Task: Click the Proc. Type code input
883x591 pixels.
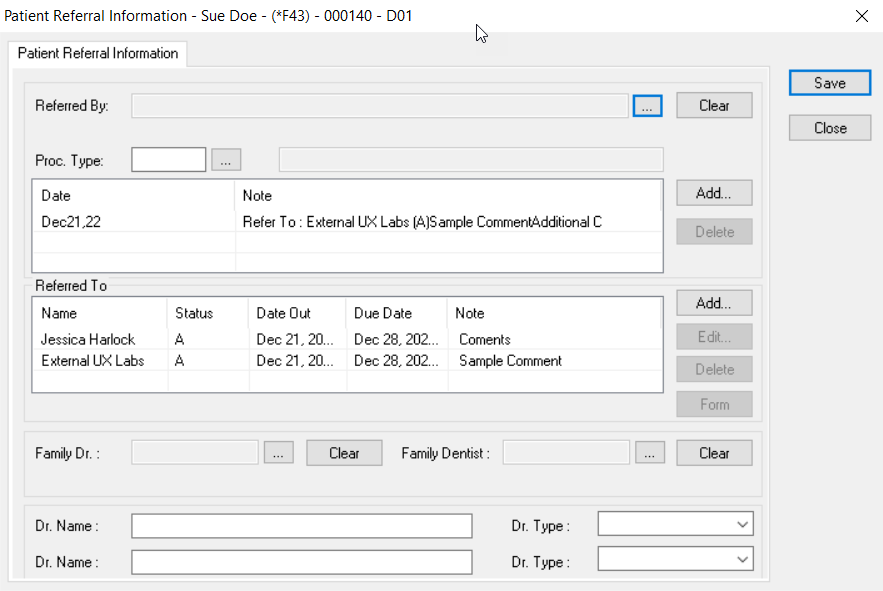Action: tap(168, 160)
